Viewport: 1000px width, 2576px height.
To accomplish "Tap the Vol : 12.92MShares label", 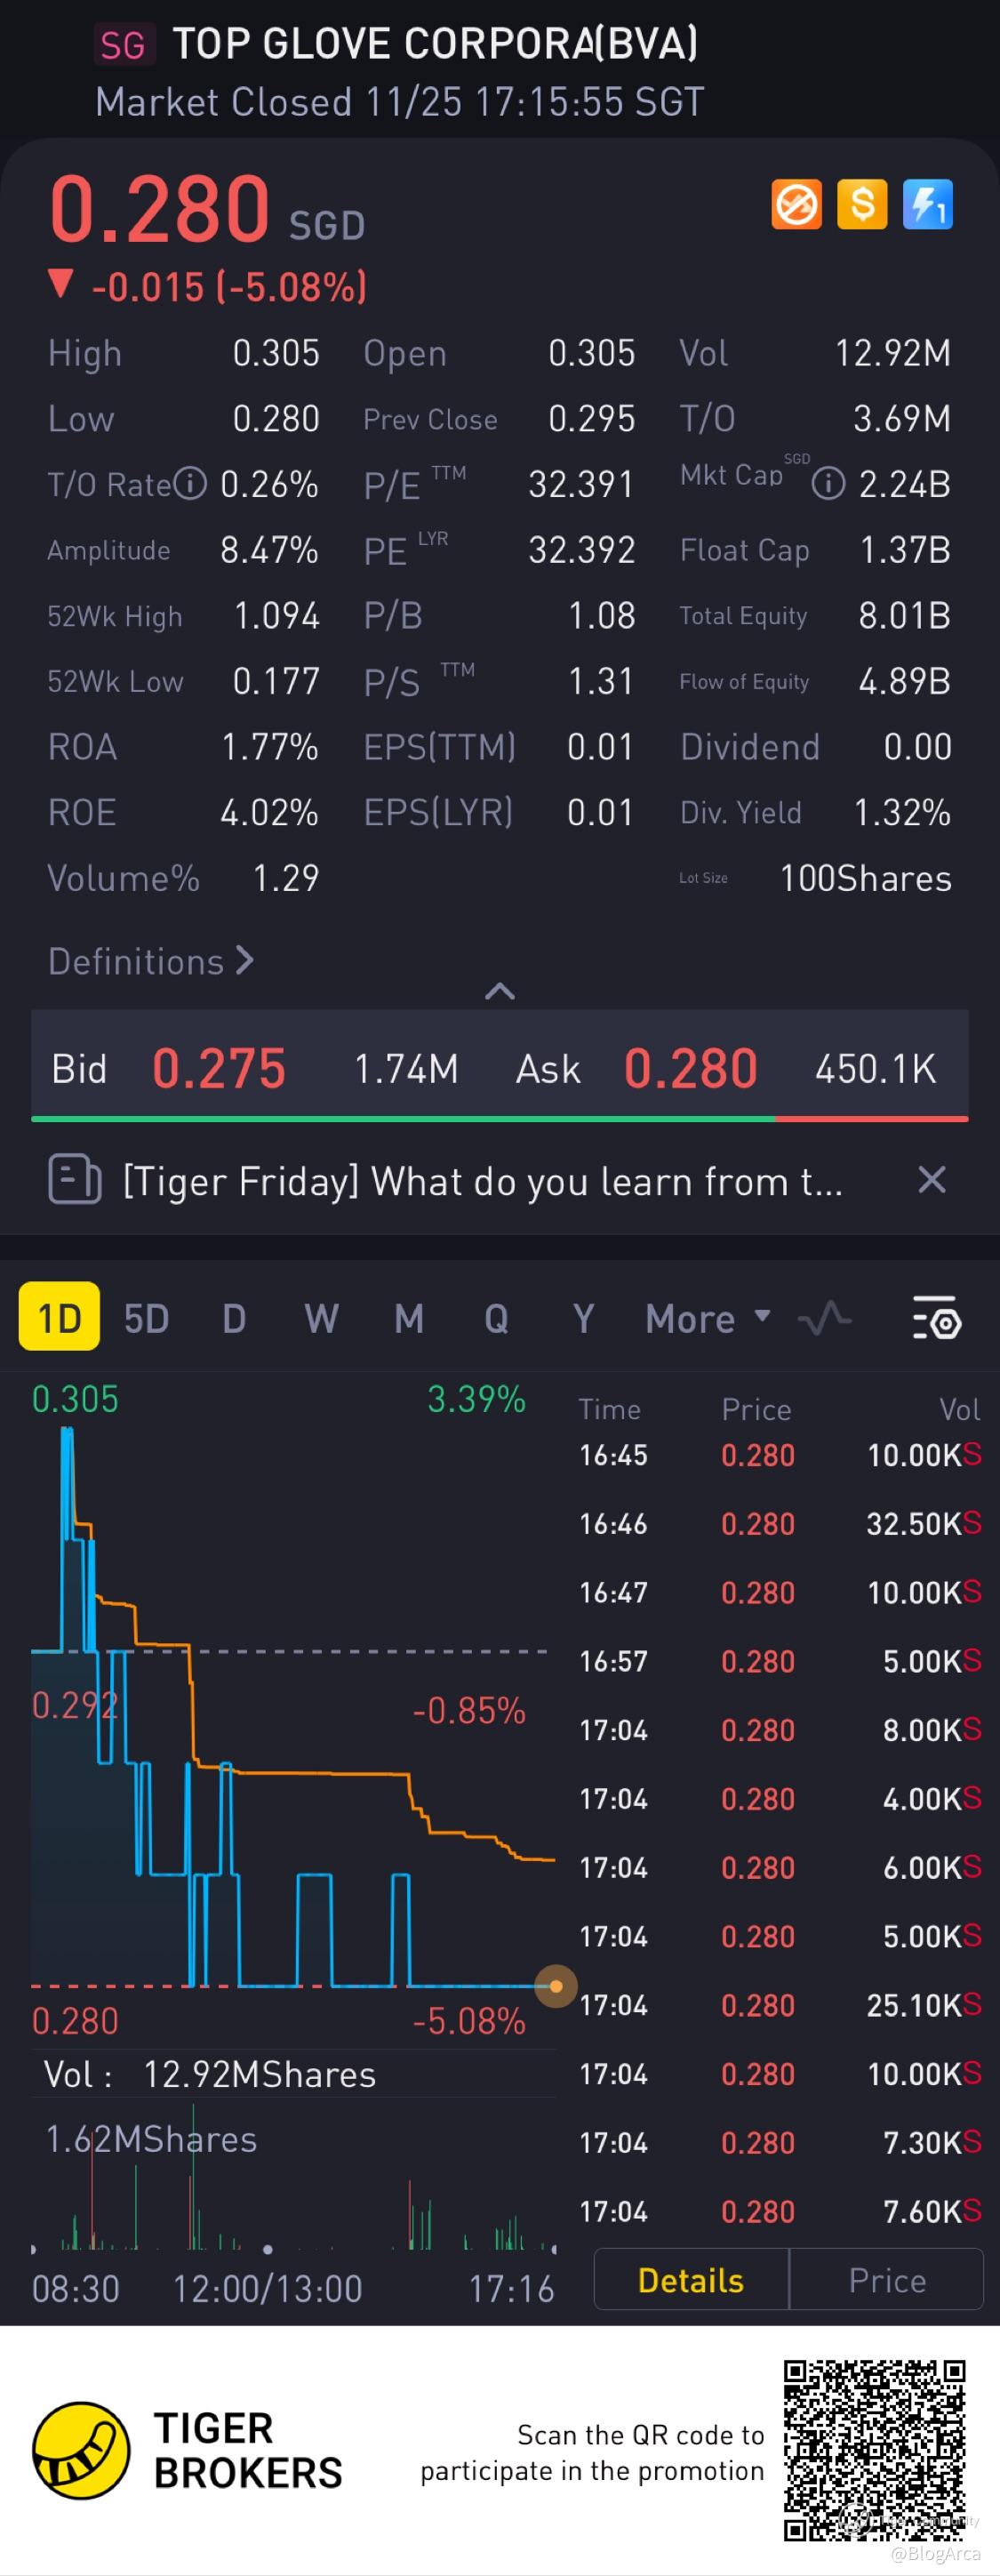I will 210,2074.
